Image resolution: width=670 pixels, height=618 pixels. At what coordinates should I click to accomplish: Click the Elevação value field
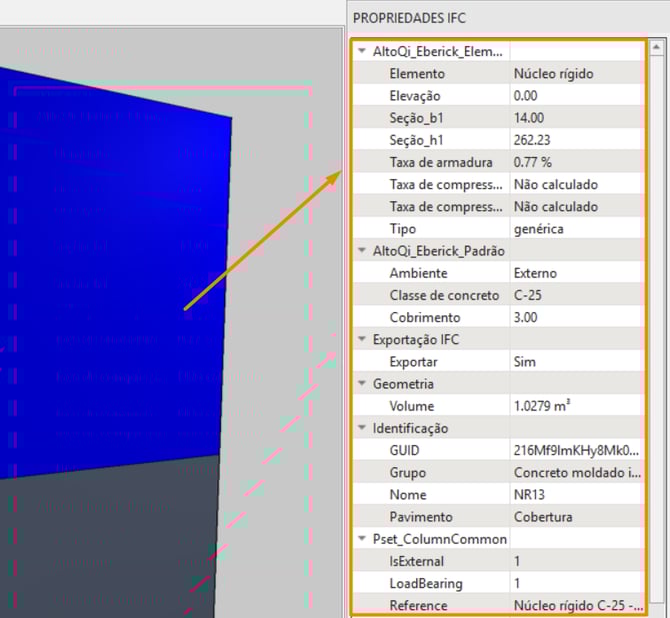coord(575,96)
